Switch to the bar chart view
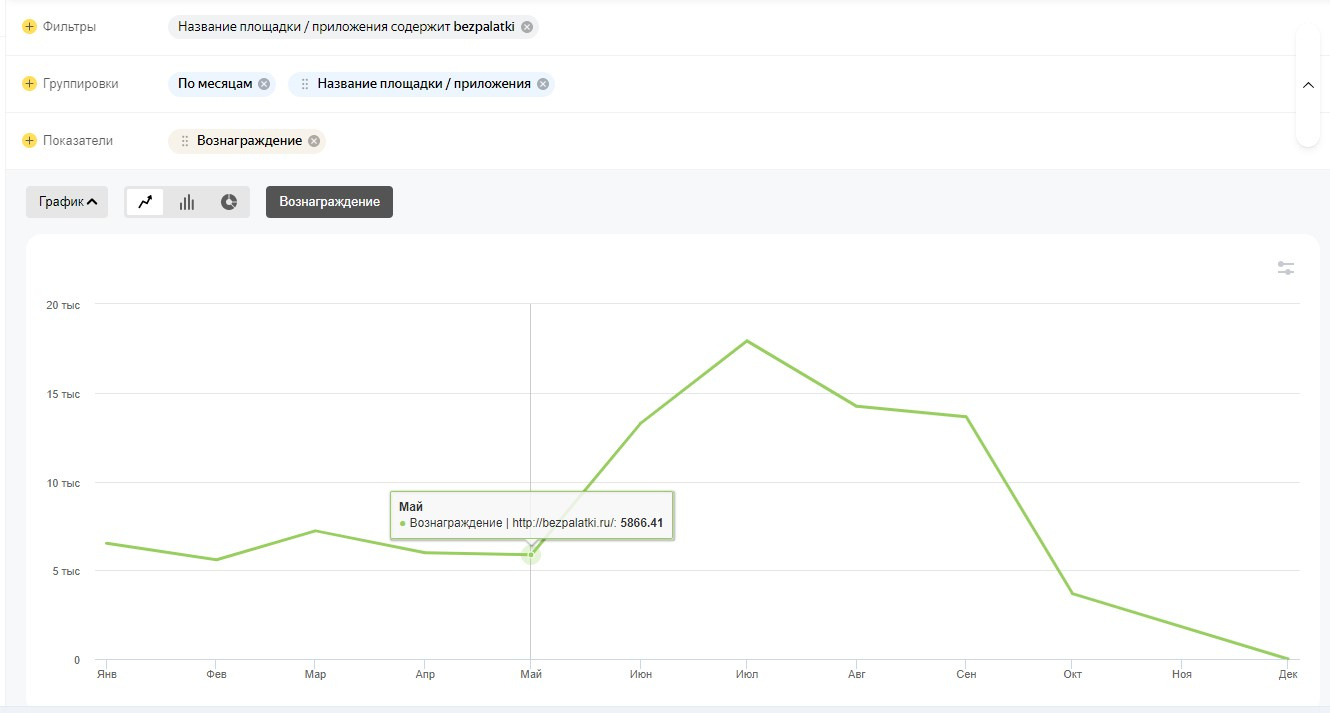Viewport: 1330px width, 713px height. 187,202
